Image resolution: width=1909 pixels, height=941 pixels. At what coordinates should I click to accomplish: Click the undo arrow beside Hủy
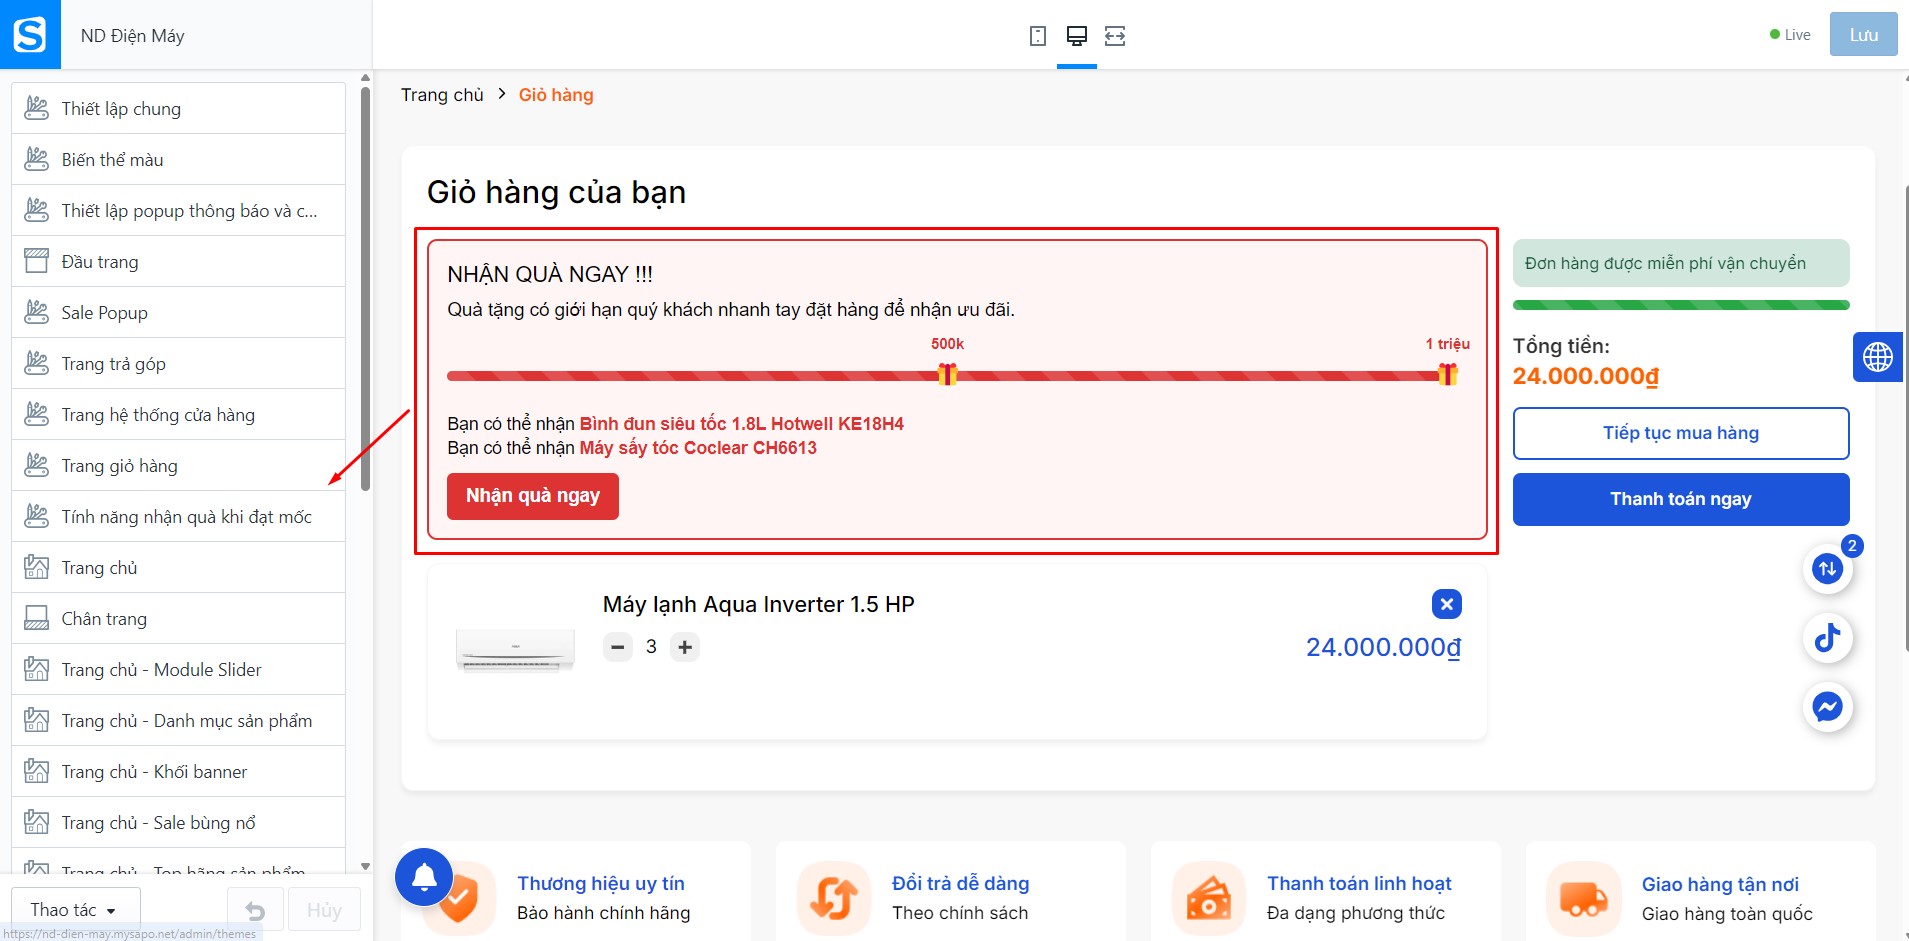click(255, 910)
